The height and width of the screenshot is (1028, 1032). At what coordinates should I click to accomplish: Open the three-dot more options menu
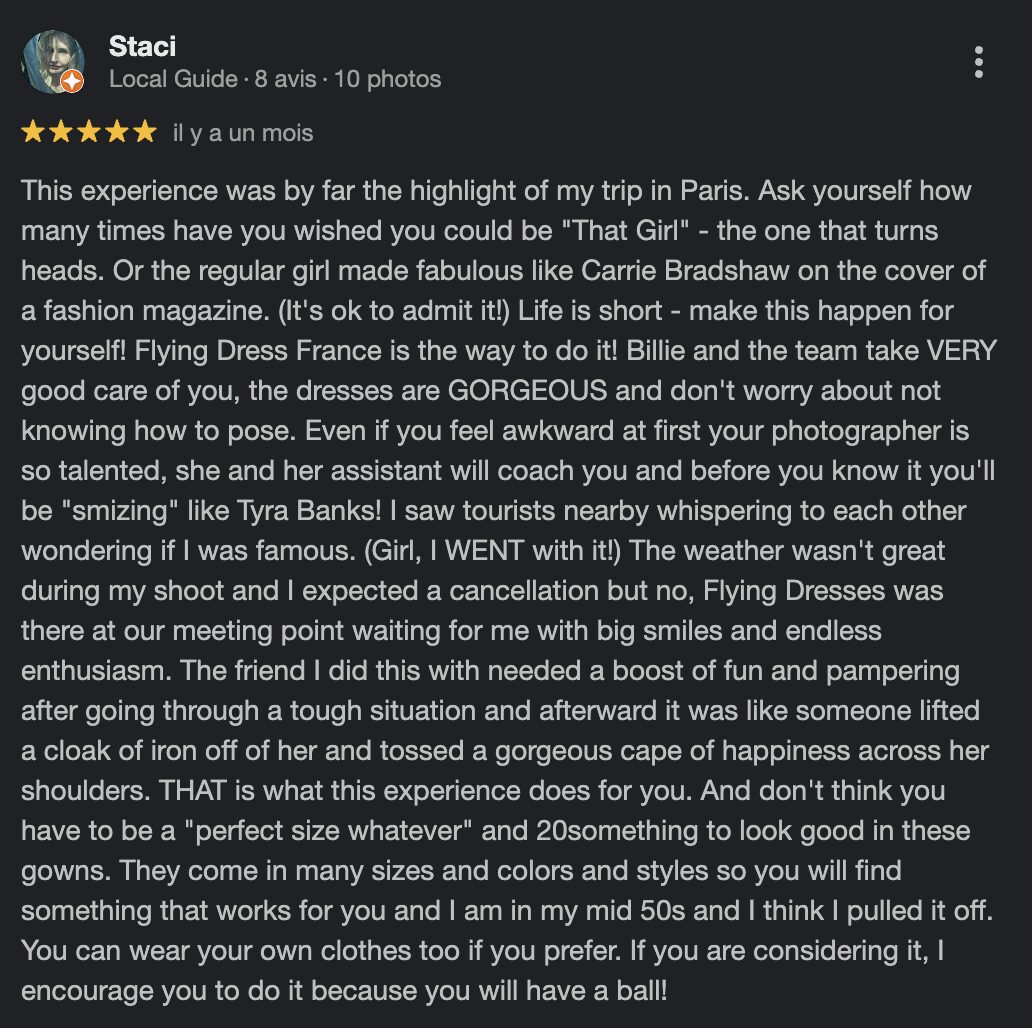(x=978, y=62)
